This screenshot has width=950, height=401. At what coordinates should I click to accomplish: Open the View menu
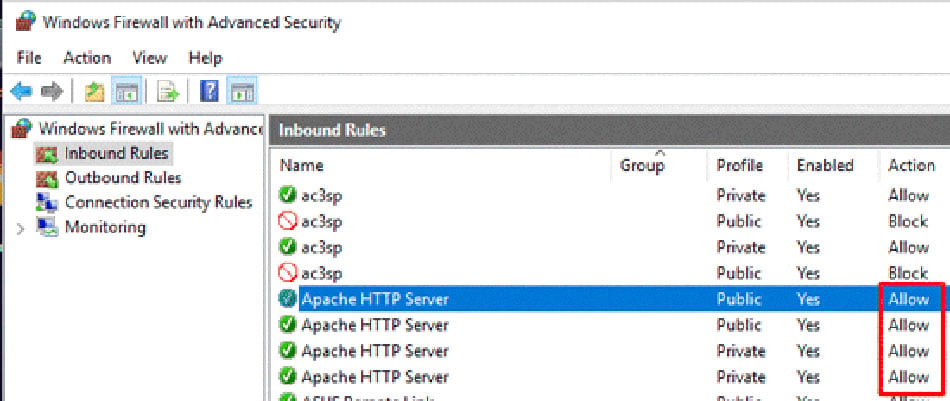pos(150,58)
